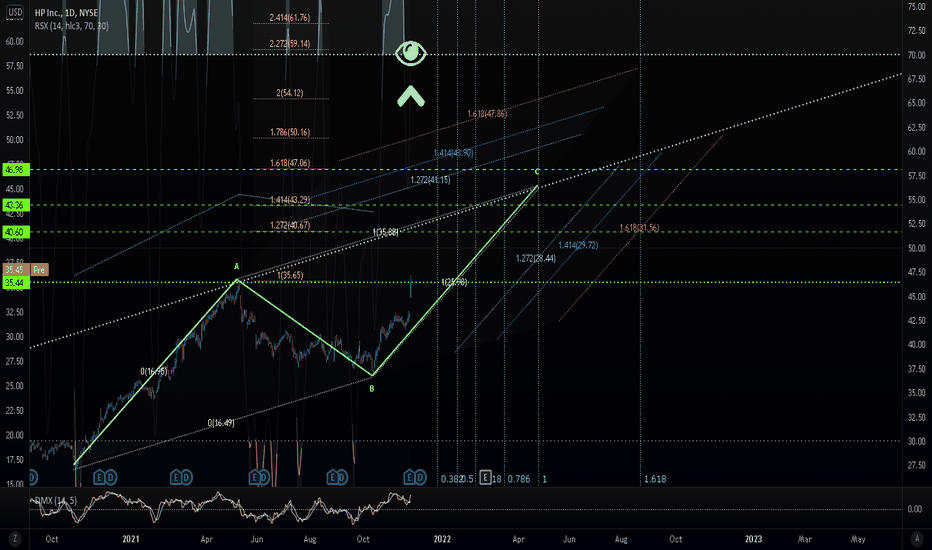932x550 pixels.
Task: Click the 1.414(43.29) Fibonacci level label
Action: pos(290,200)
